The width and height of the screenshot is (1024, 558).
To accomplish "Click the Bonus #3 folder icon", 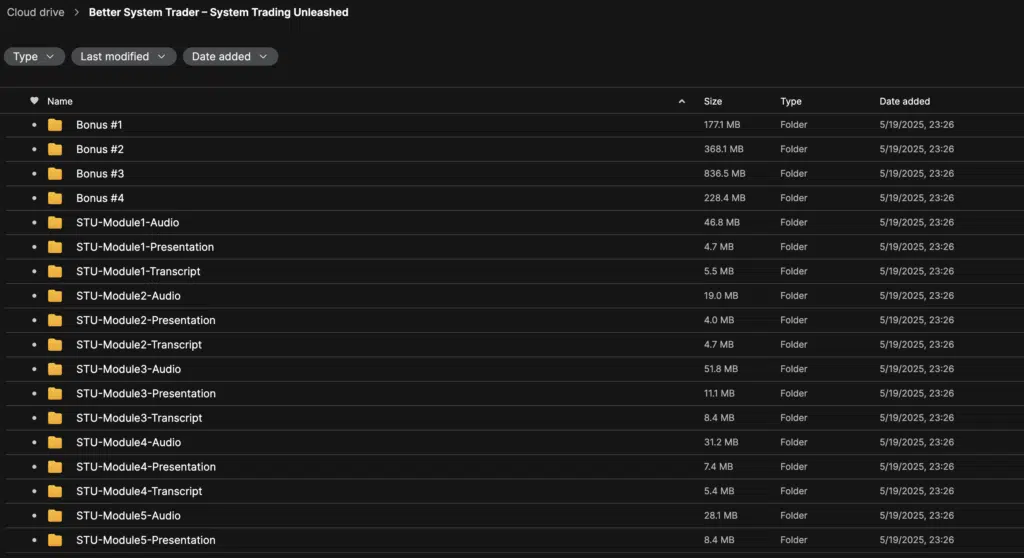I will tap(55, 174).
